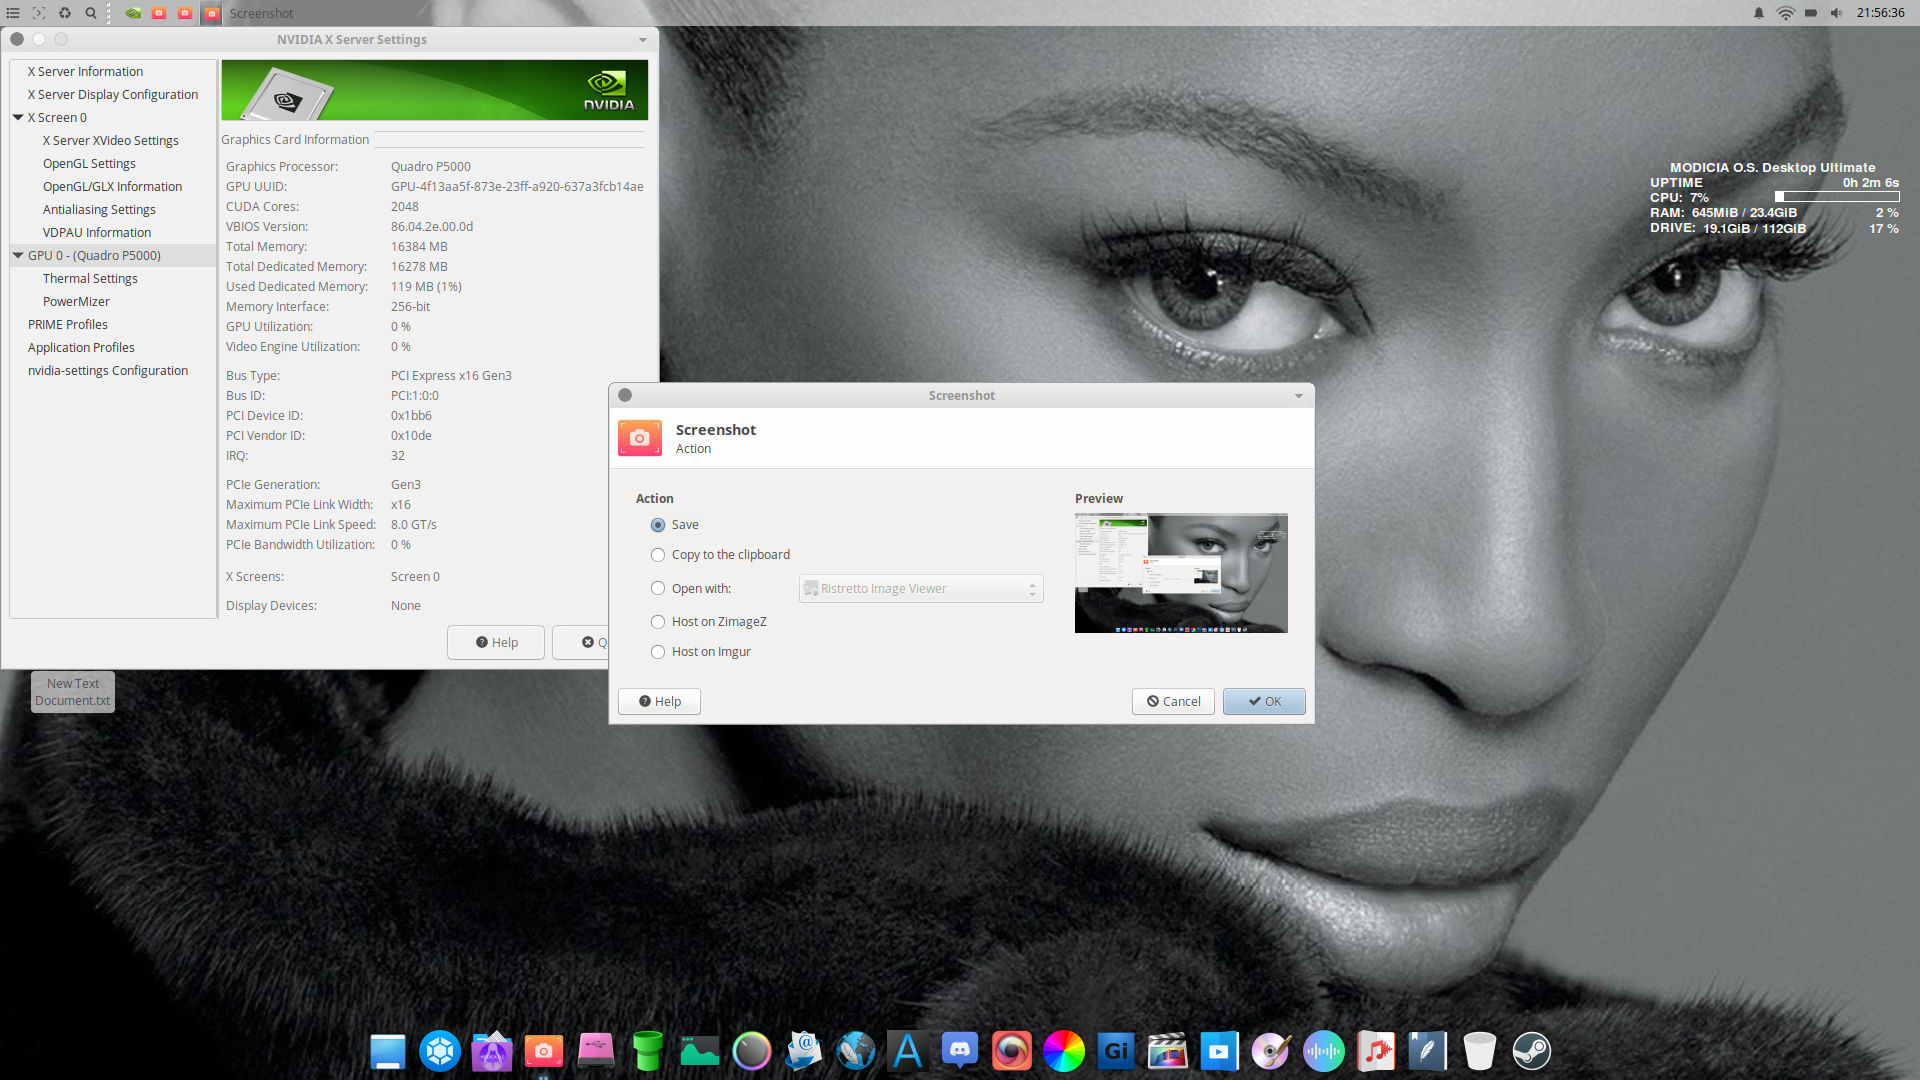Open PowerMizer page
The image size is (1920, 1080).
pyautogui.click(x=76, y=302)
